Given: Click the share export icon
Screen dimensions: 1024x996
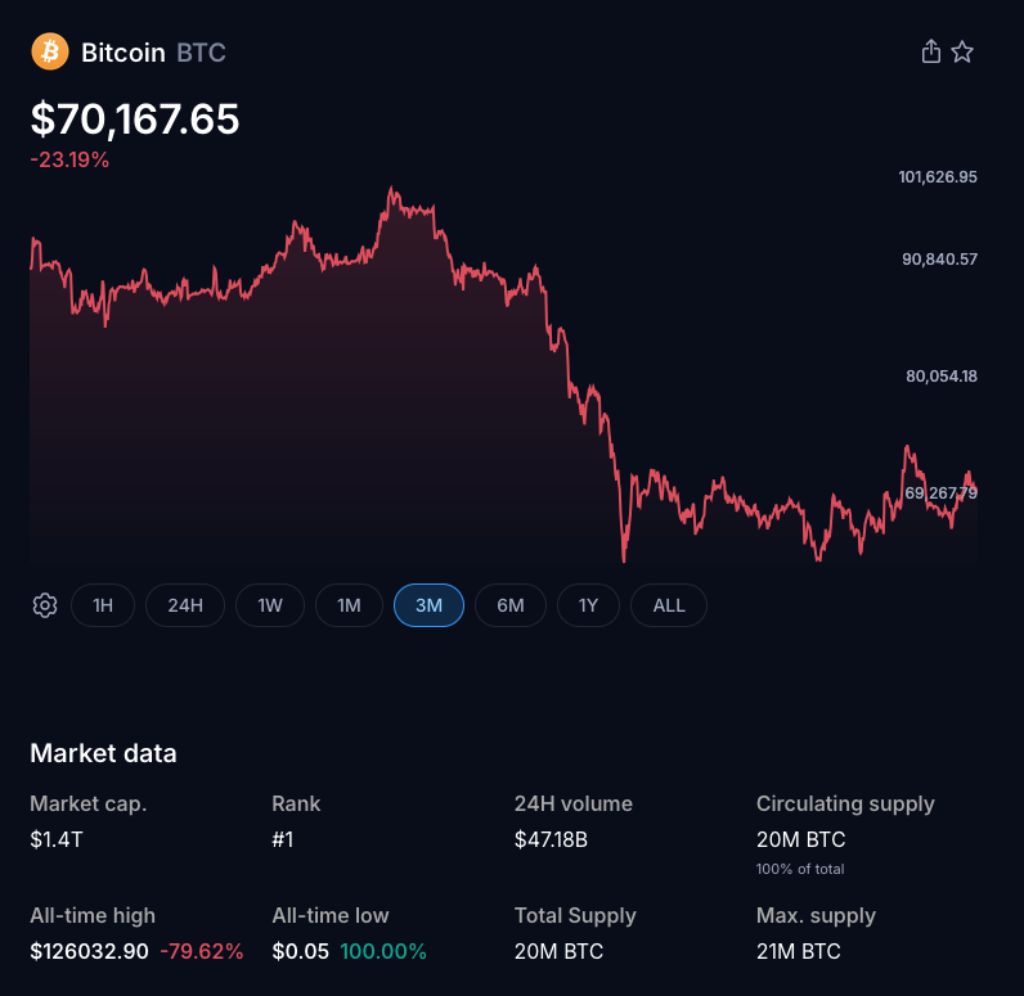Looking at the screenshot, I should click(x=931, y=51).
